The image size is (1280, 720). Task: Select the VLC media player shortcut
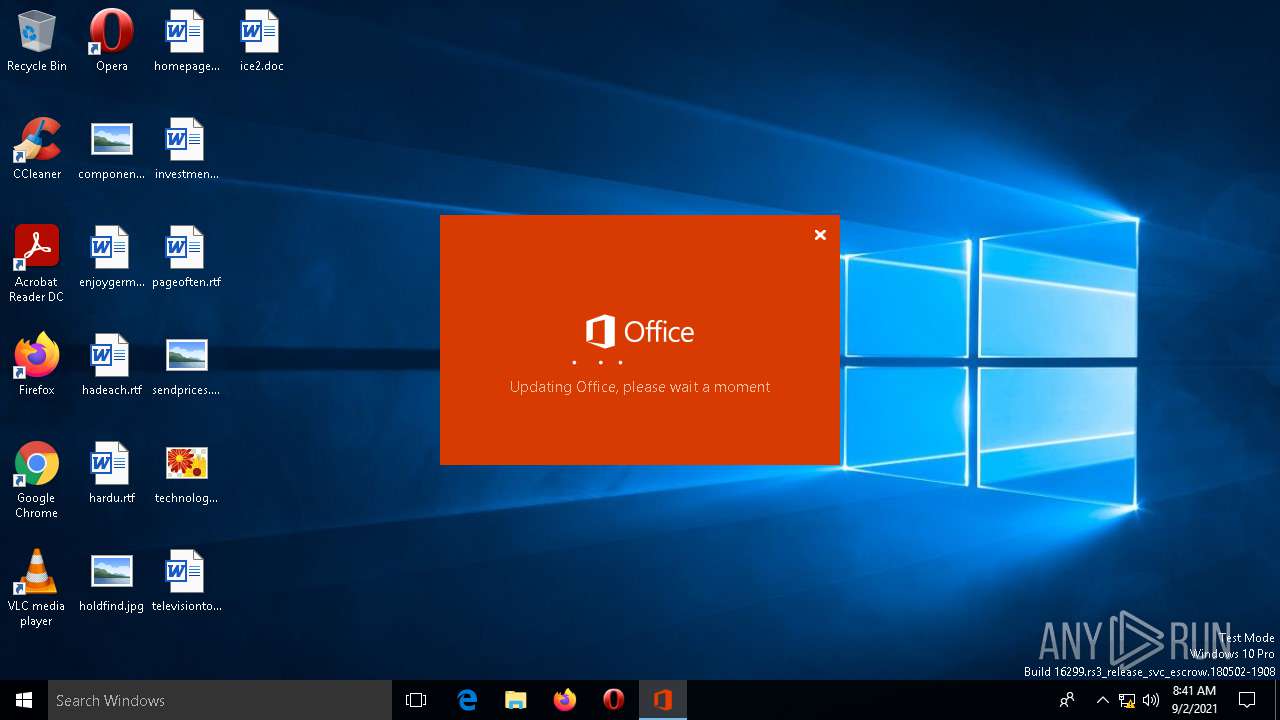[x=37, y=588]
